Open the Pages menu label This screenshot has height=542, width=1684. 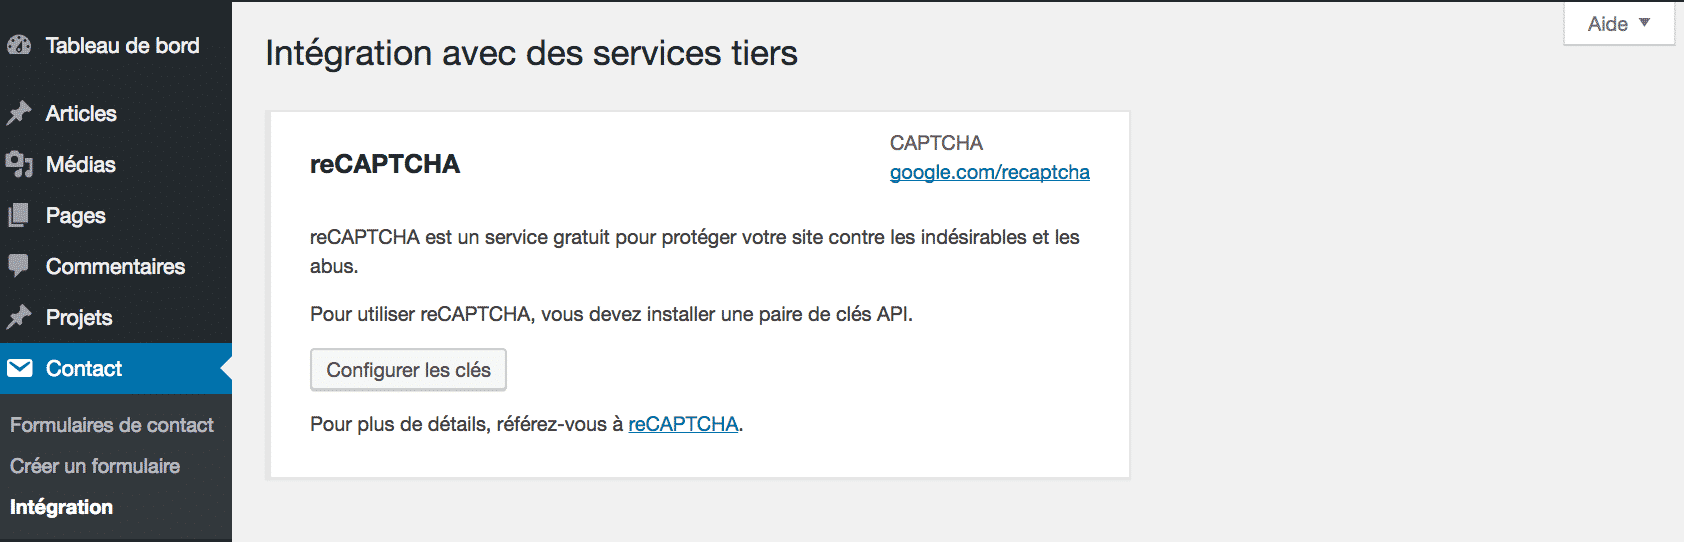coord(76,215)
